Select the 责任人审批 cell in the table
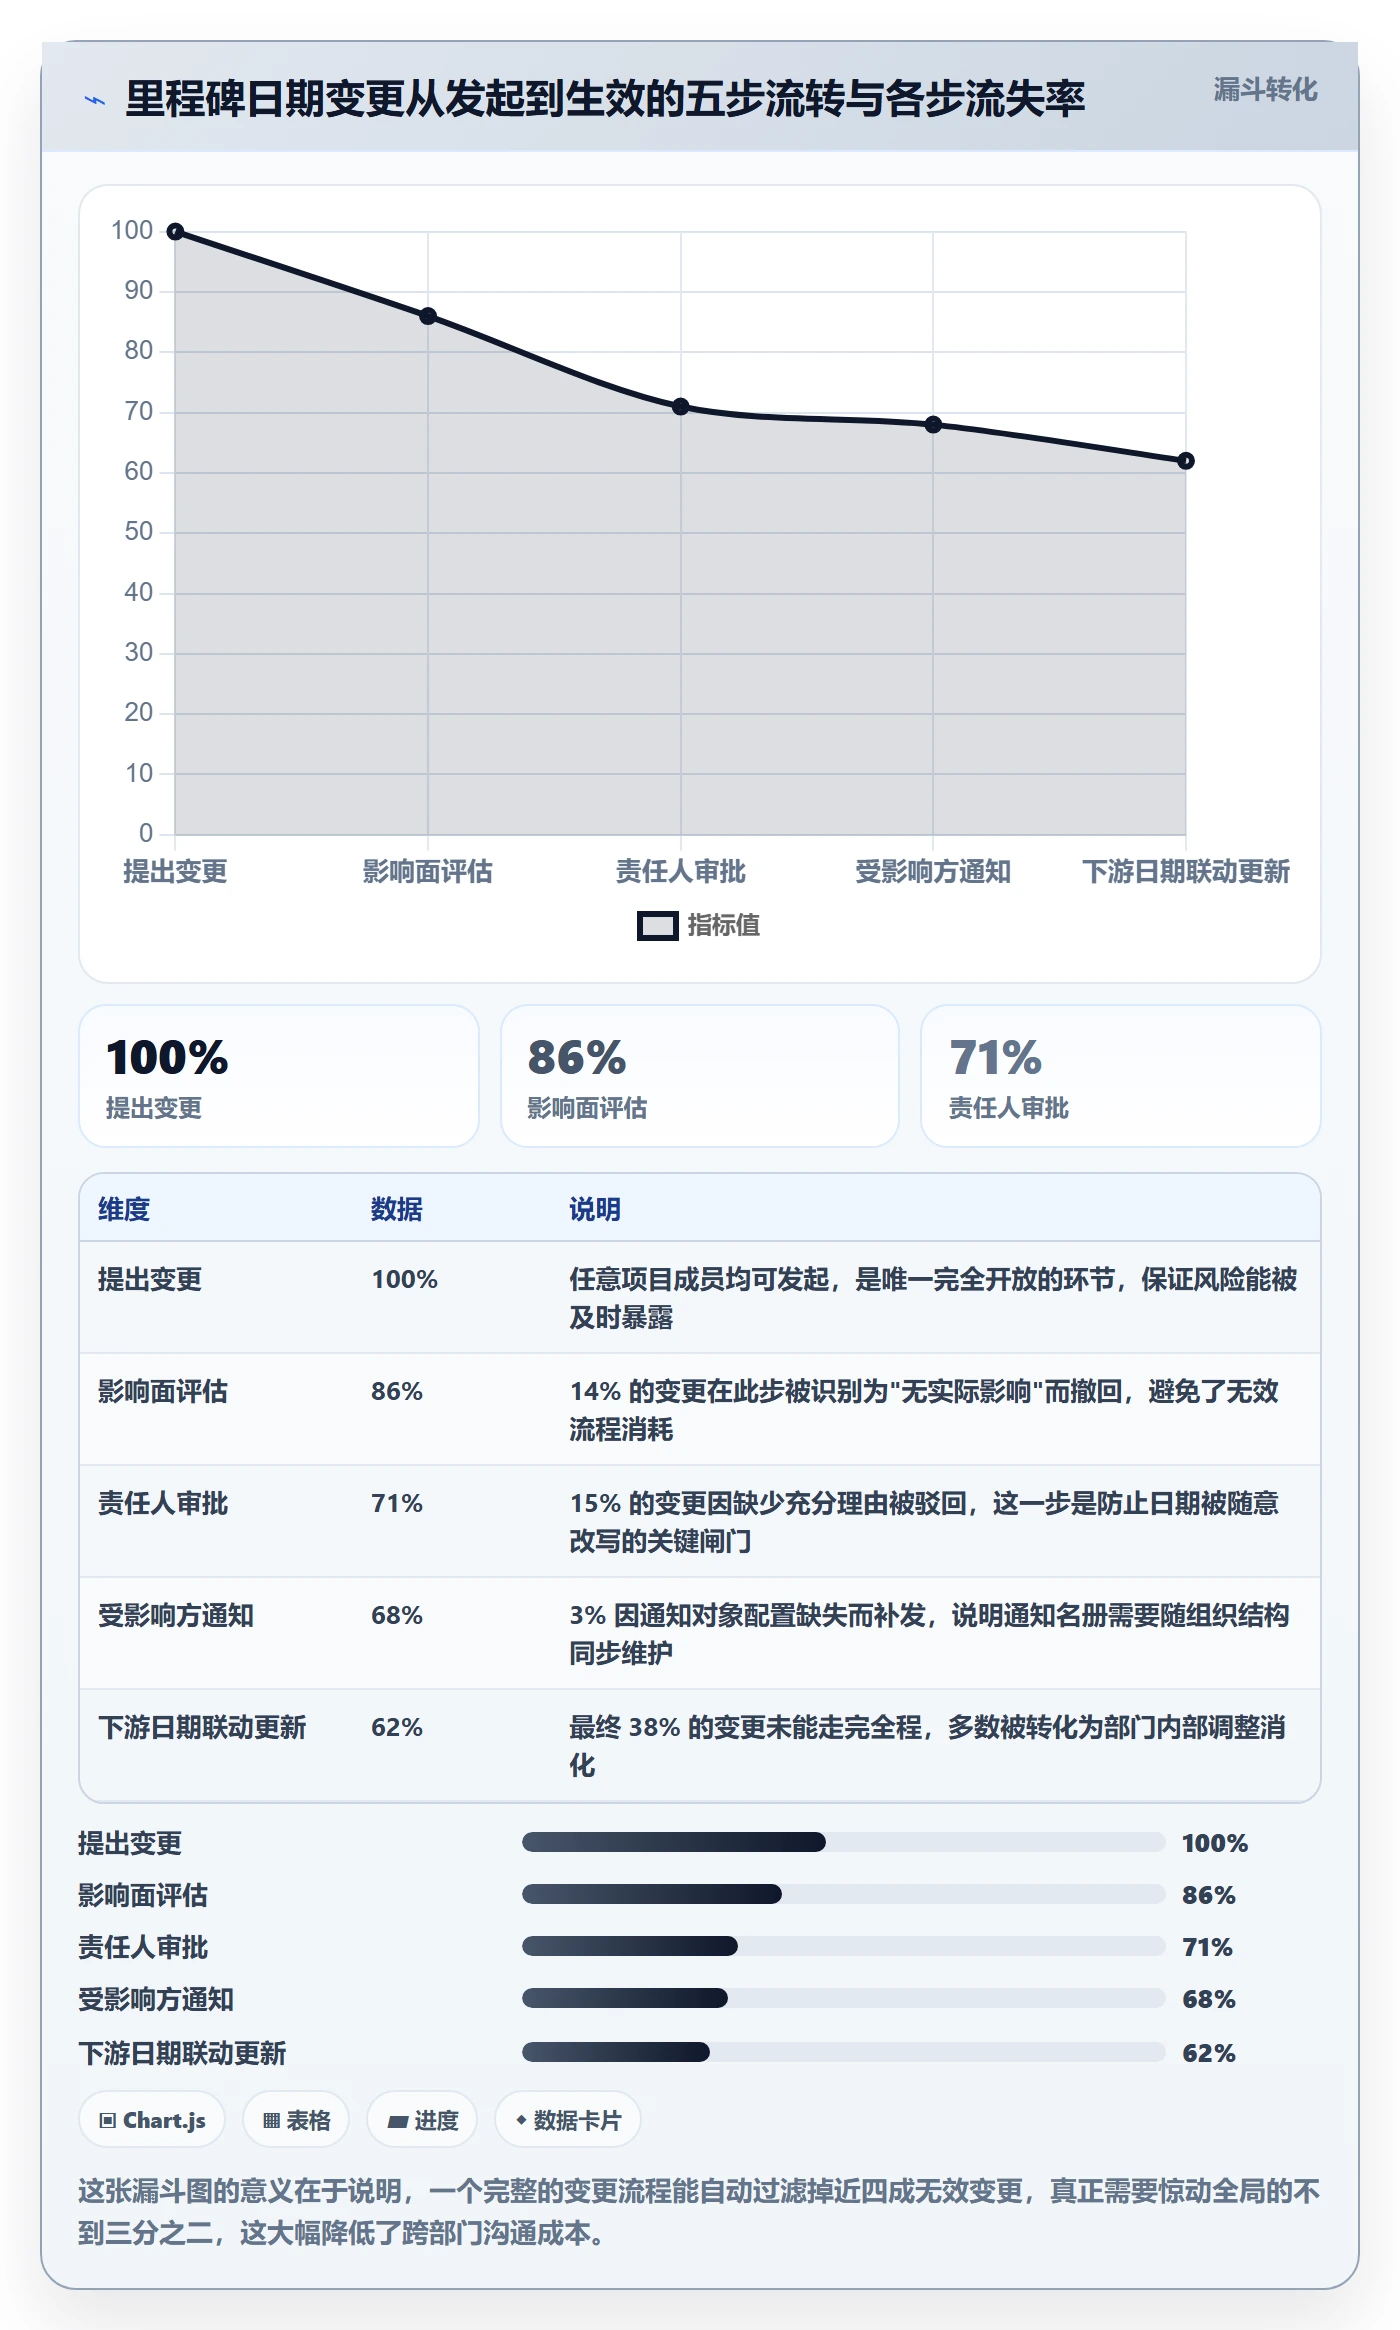1400x2330 pixels. pyautogui.click(x=163, y=1503)
